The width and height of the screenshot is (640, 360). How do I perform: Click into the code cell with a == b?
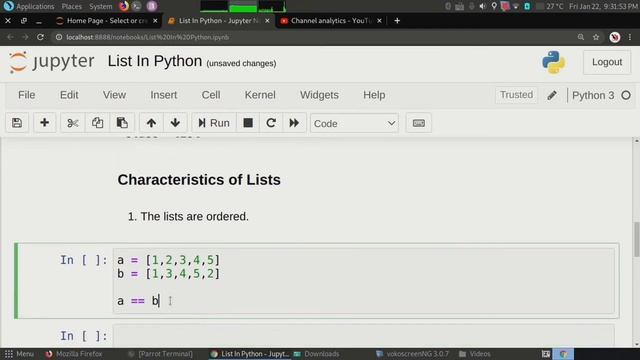tap(363, 280)
